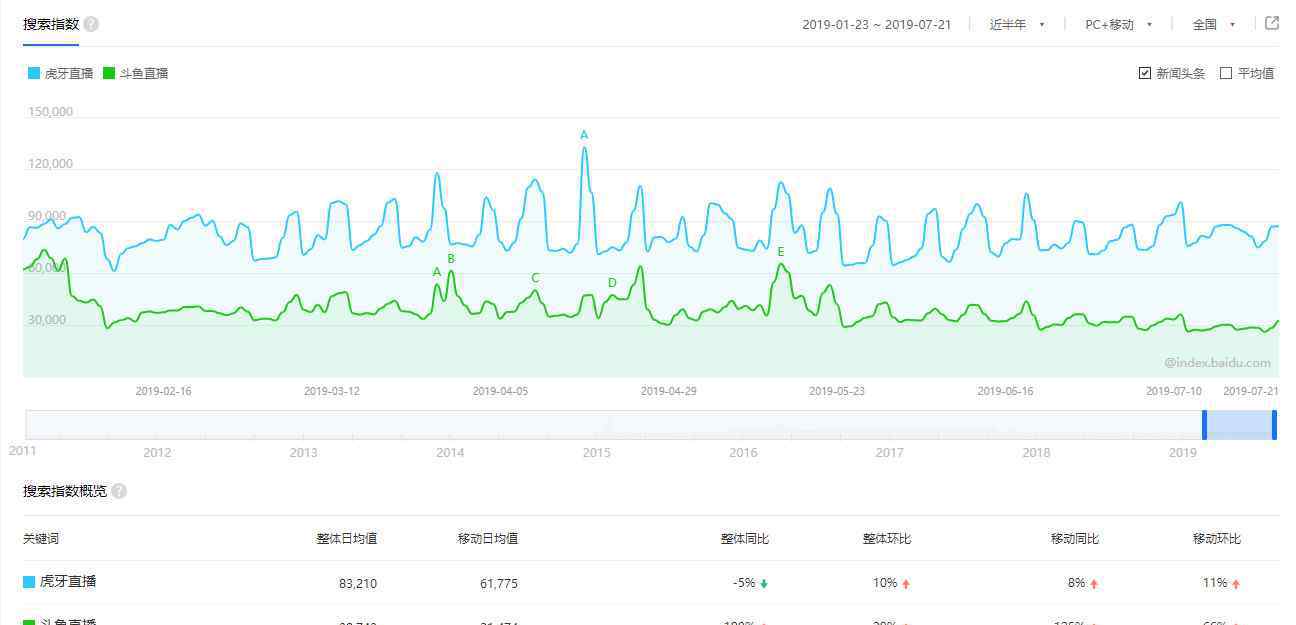This screenshot has height=625, width=1296.
Task: Click the 2019-04-05 date label on the x-axis
Action: coord(500,391)
